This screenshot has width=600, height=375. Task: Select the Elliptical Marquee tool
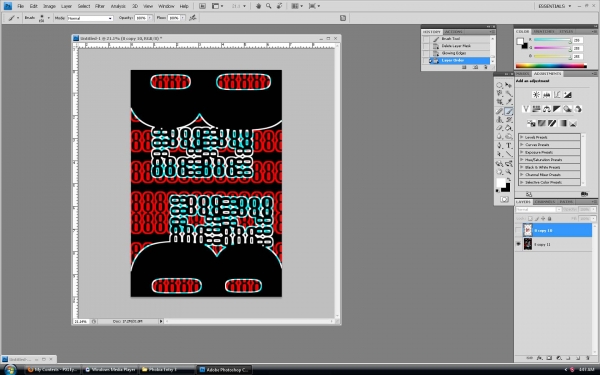pyautogui.click(x=499, y=85)
